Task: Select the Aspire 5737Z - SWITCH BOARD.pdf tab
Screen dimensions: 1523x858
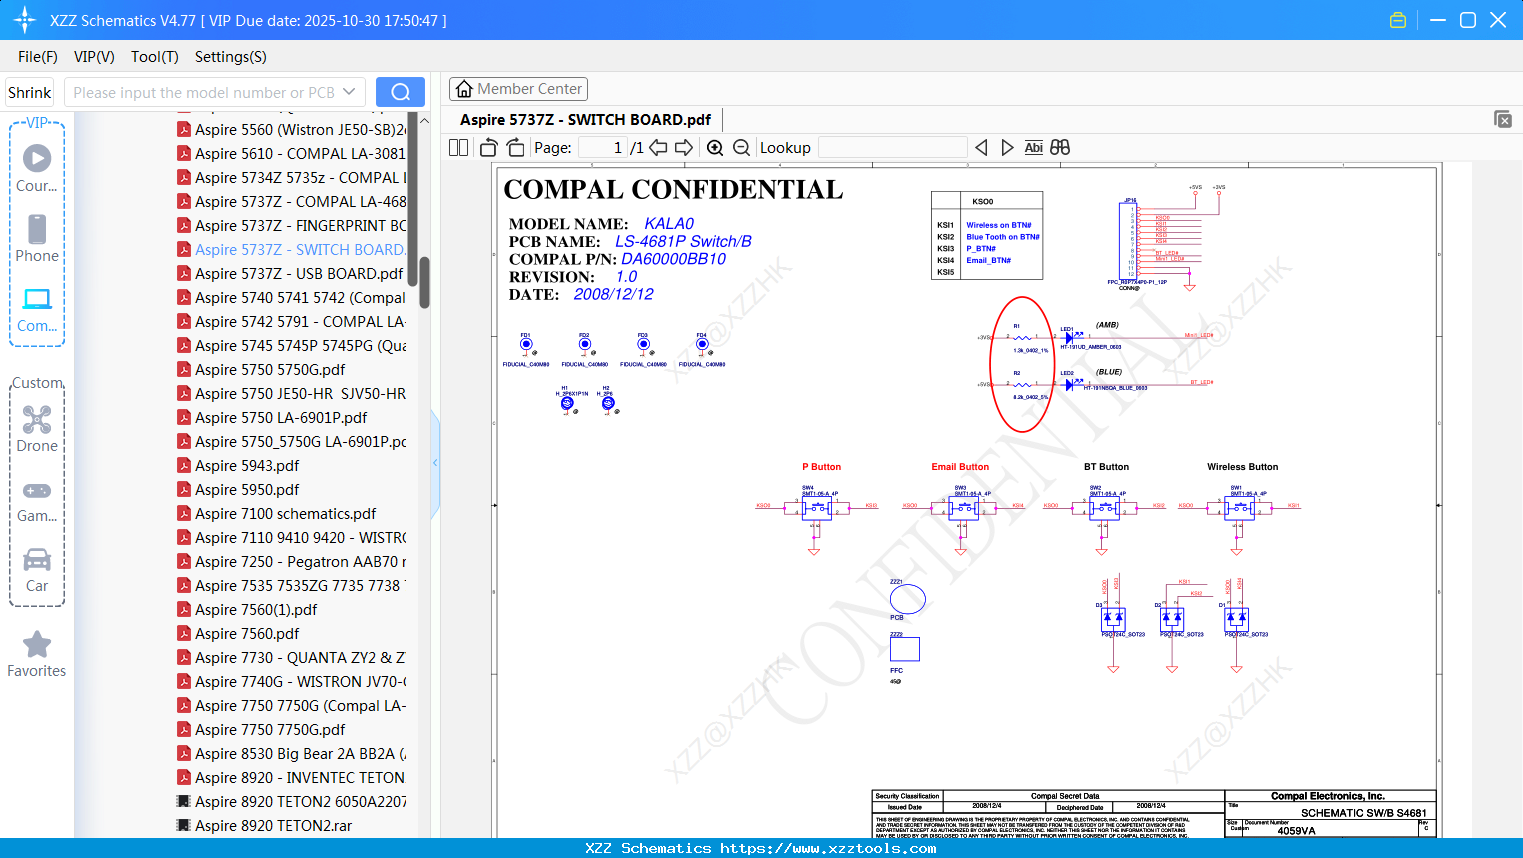Action: [x=585, y=120]
